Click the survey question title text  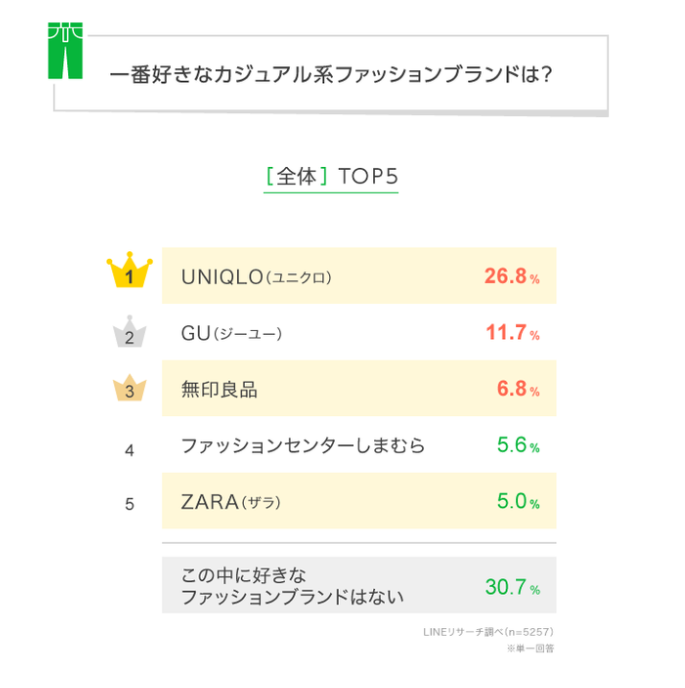pyautogui.click(x=330, y=74)
